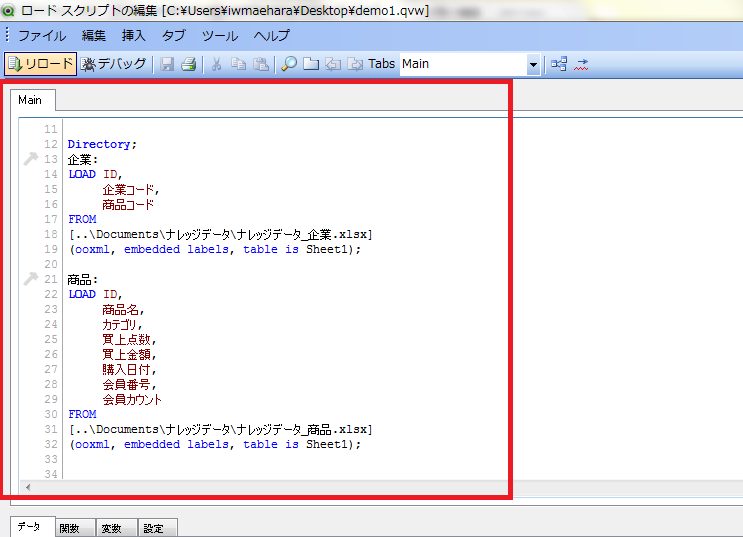
Task: Click the ナレッジデータ_商品.xlsx file path
Action: 221,429
